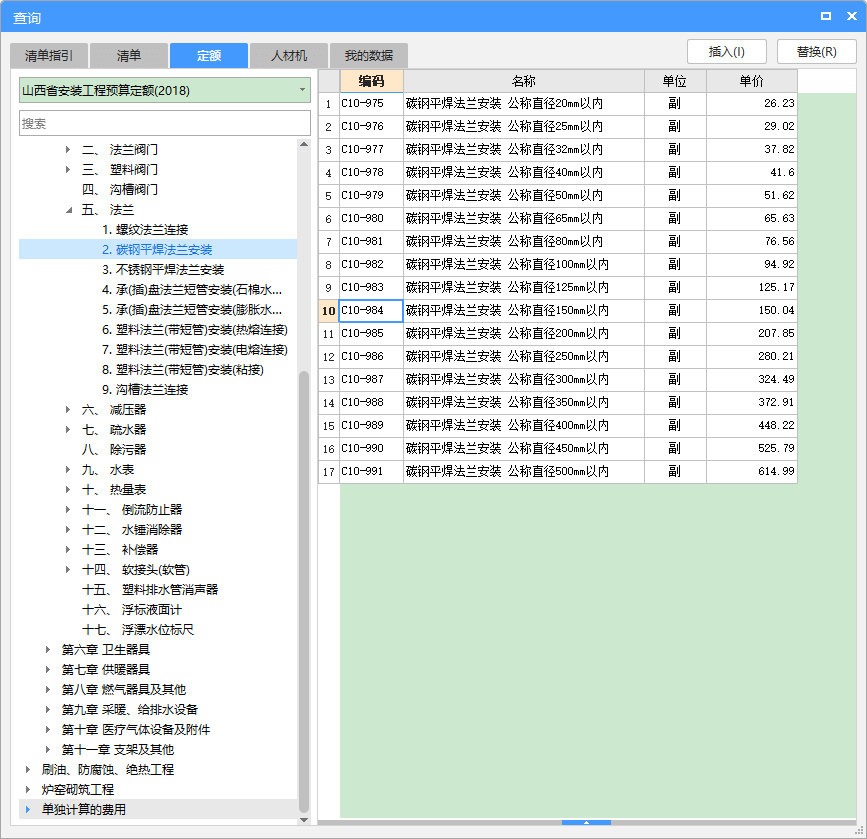
Task: Select row C10-982 in the table
Action: [x=371, y=265]
